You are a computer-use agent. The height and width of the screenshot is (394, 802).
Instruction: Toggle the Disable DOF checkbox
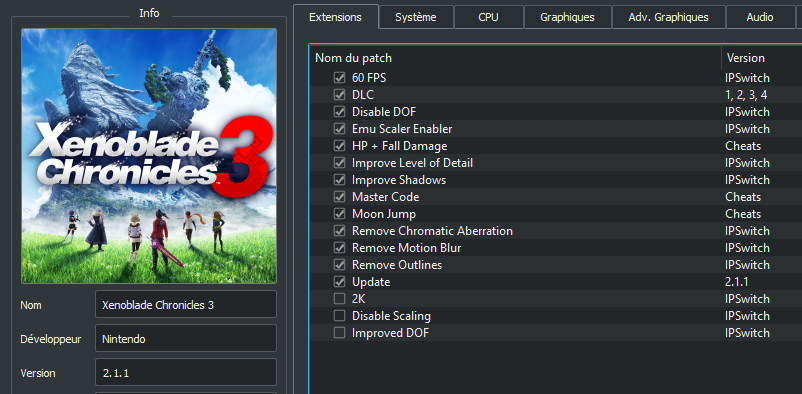pos(339,112)
